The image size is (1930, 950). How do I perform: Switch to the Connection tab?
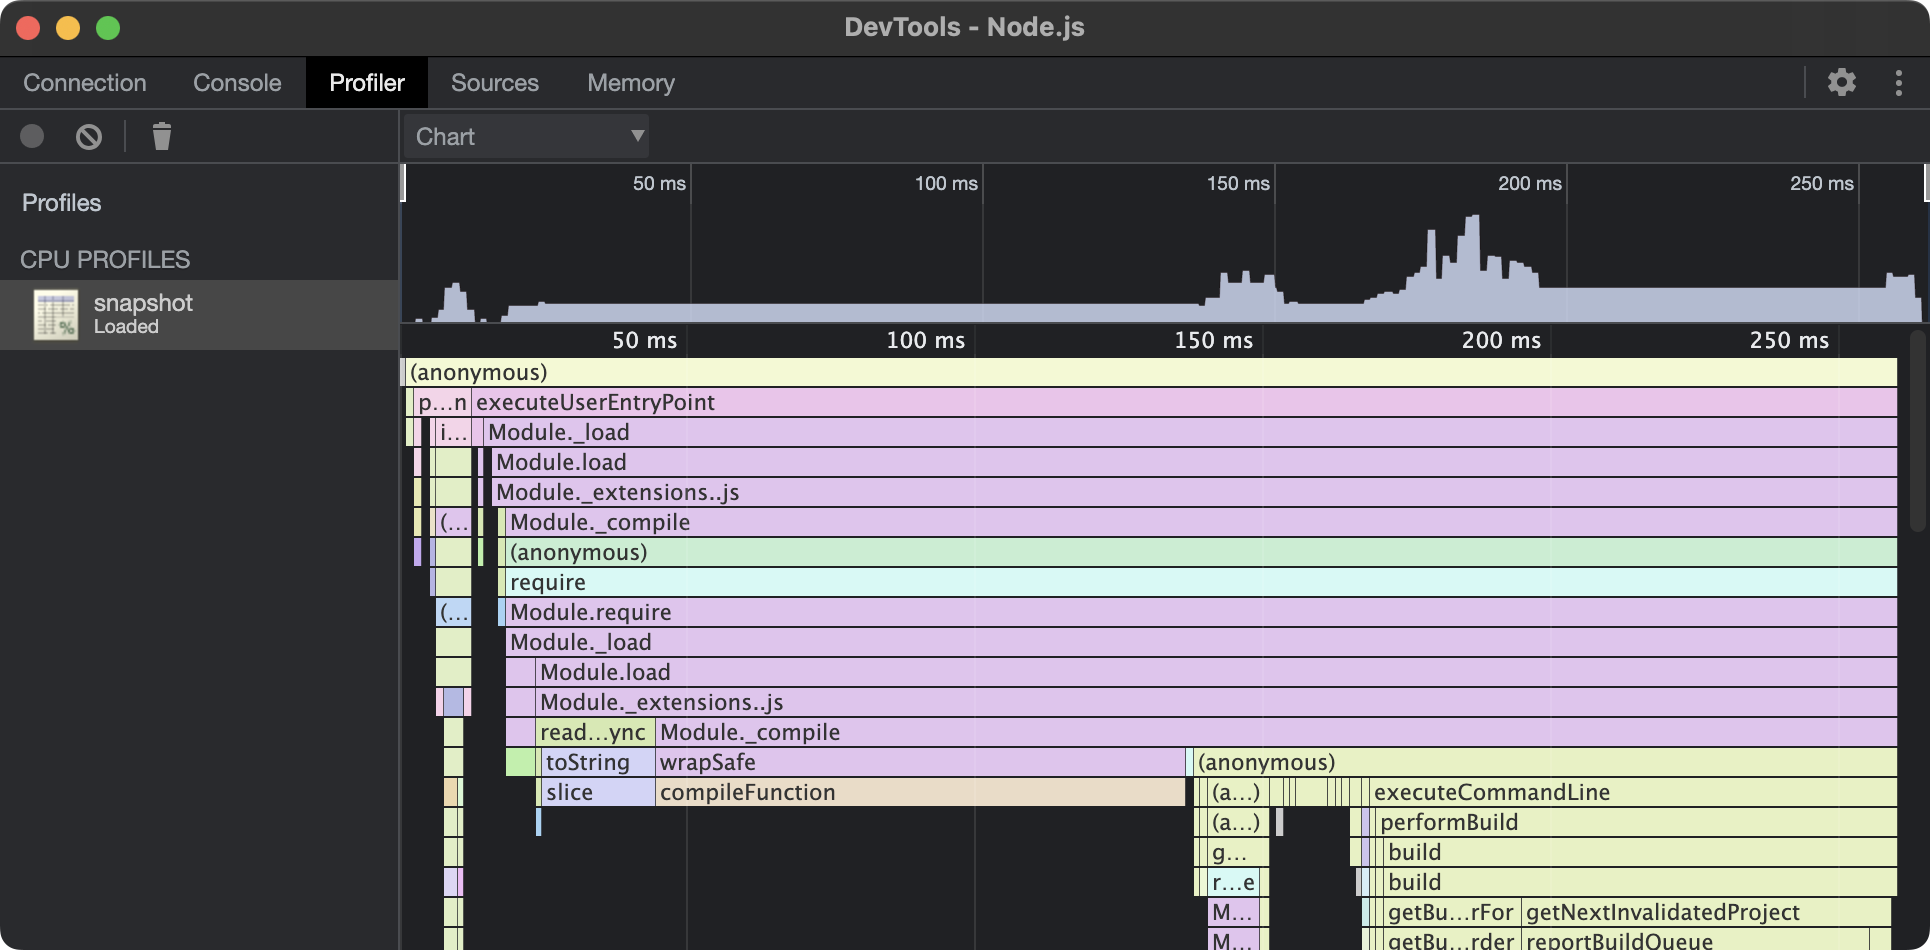pos(85,83)
